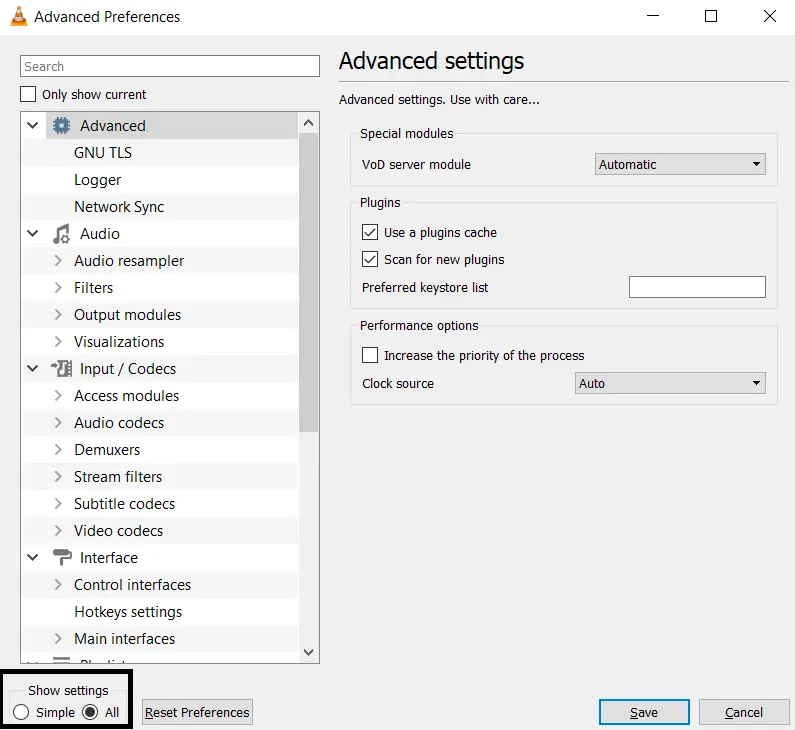Click the Preferred keystore list field
The width and height of the screenshot is (795, 730).
697,287
